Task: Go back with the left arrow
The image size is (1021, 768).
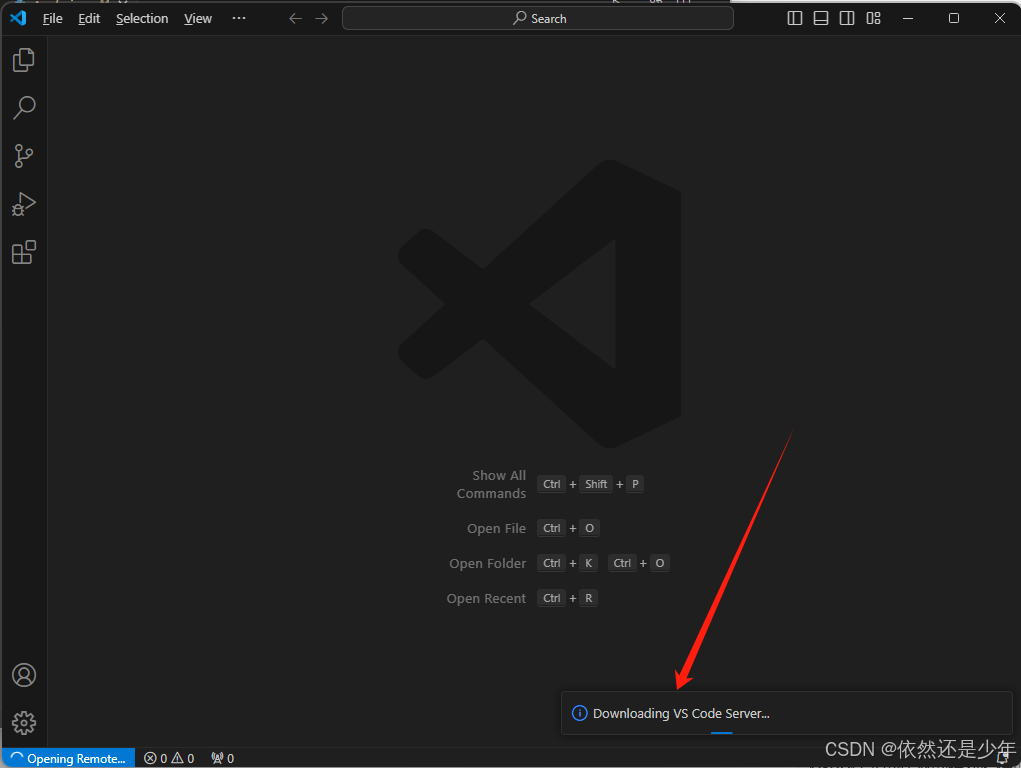Action: pyautogui.click(x=296, y=18)
